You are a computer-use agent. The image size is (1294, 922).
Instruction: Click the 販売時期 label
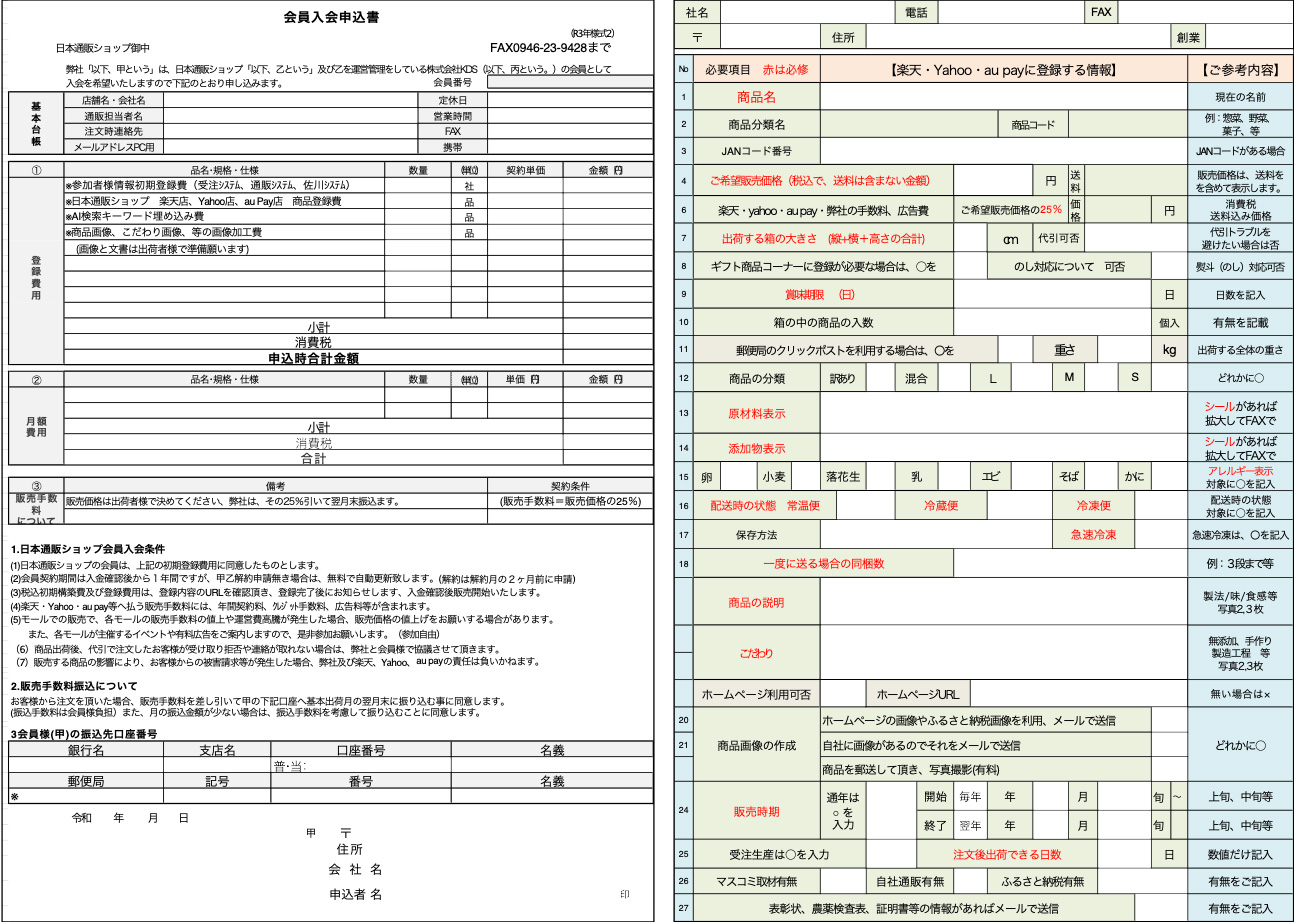[757, 811]
